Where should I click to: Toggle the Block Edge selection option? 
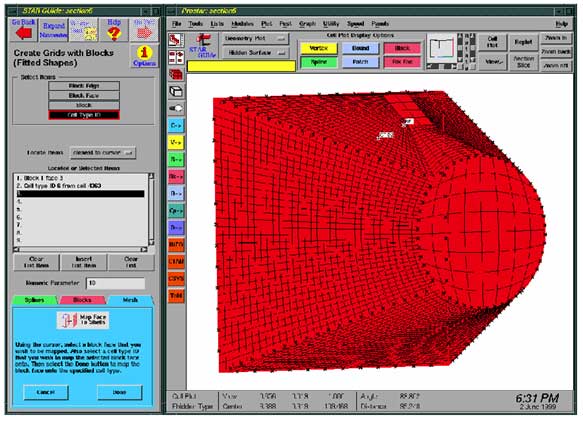[84, 86]
